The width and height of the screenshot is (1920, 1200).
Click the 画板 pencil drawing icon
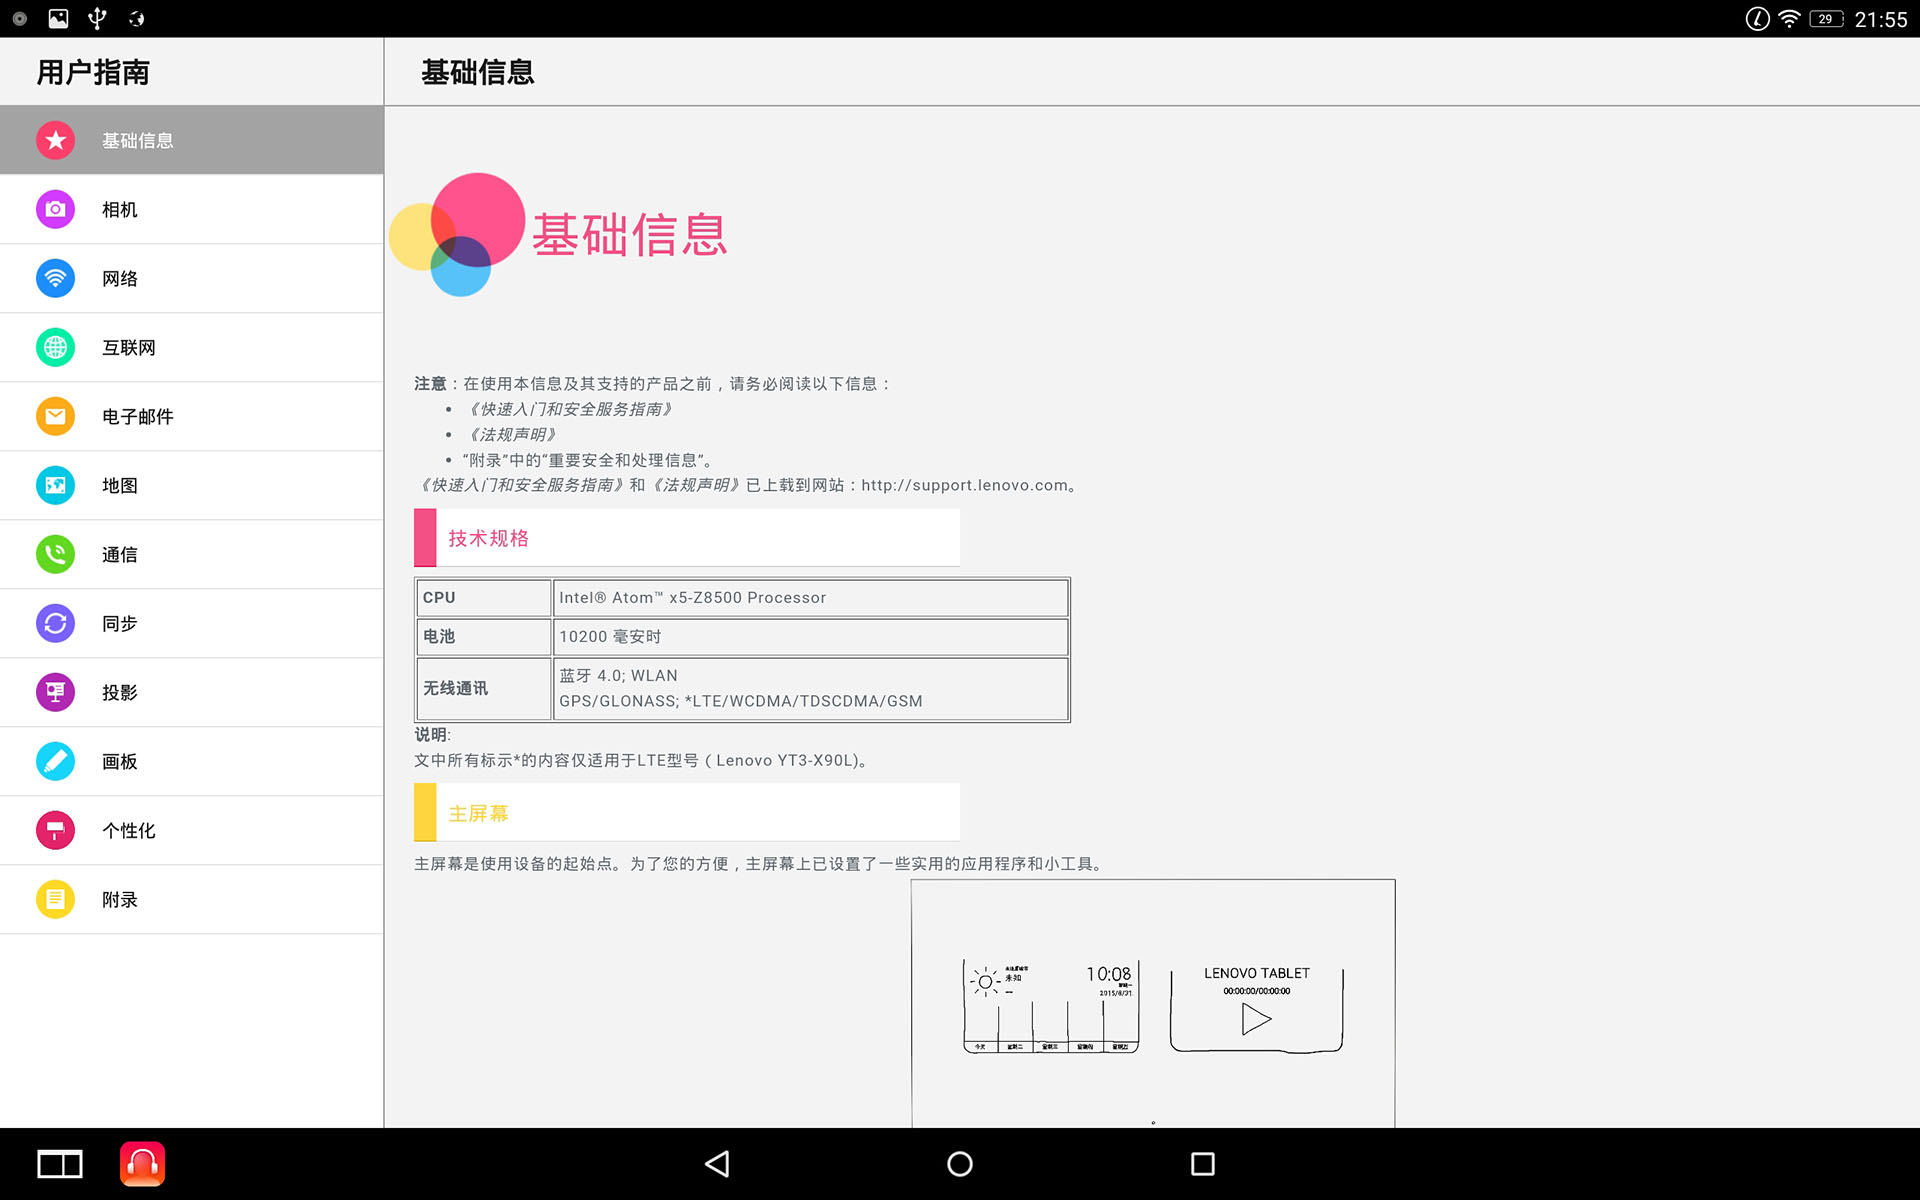(x=55, y=760)
